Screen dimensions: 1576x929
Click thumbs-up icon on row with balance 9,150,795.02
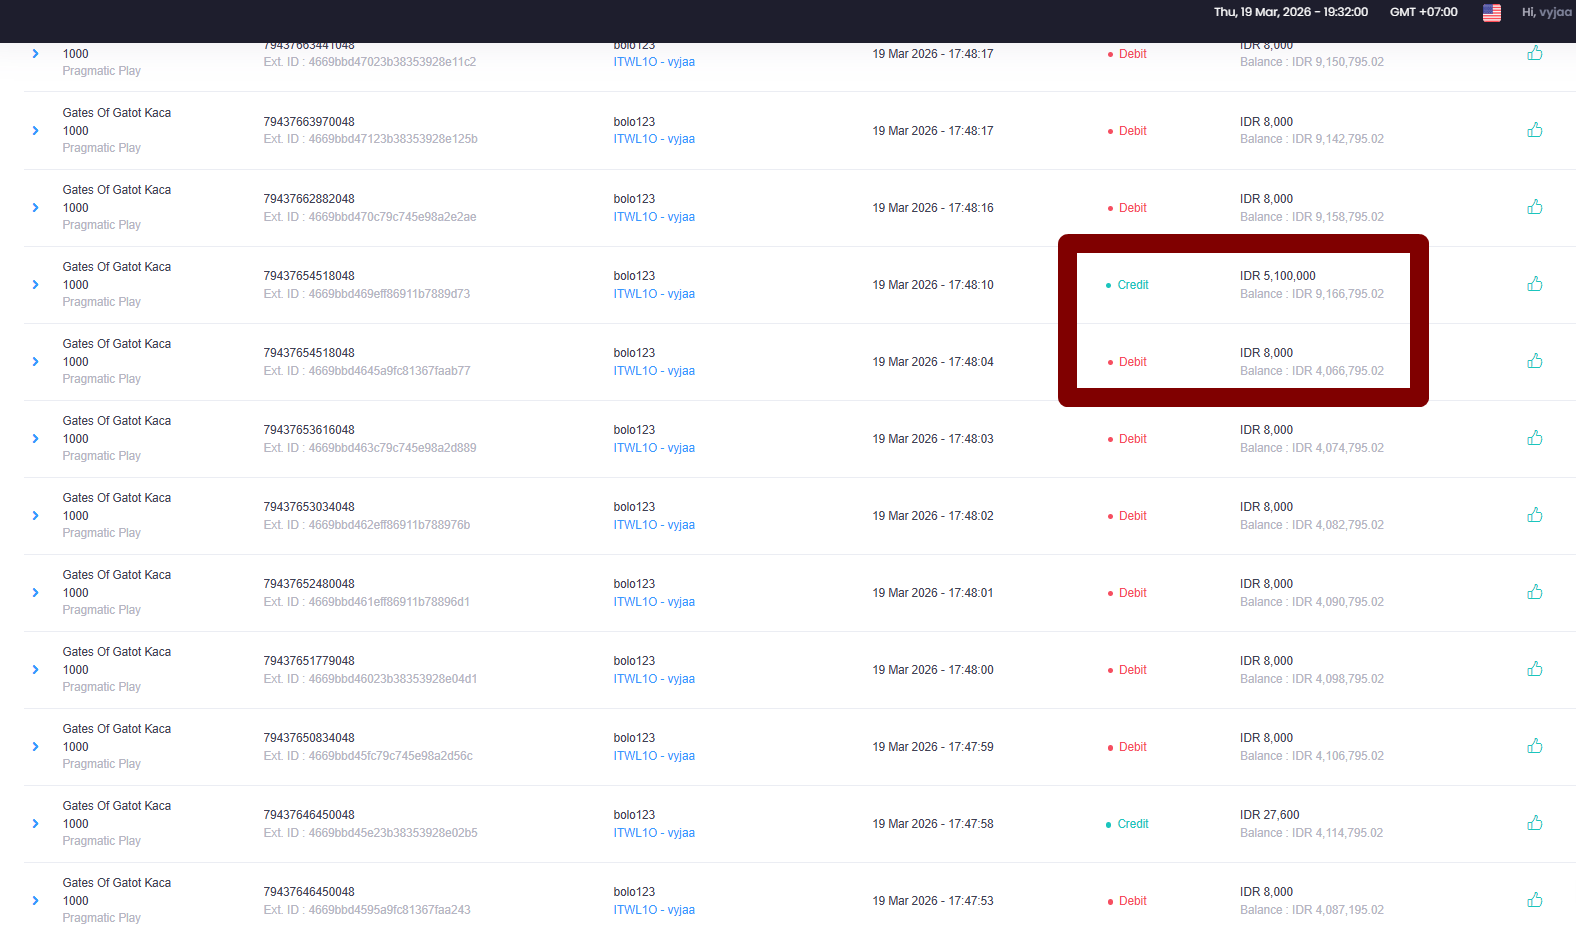pyautogui.click(x=1535, y=53)
